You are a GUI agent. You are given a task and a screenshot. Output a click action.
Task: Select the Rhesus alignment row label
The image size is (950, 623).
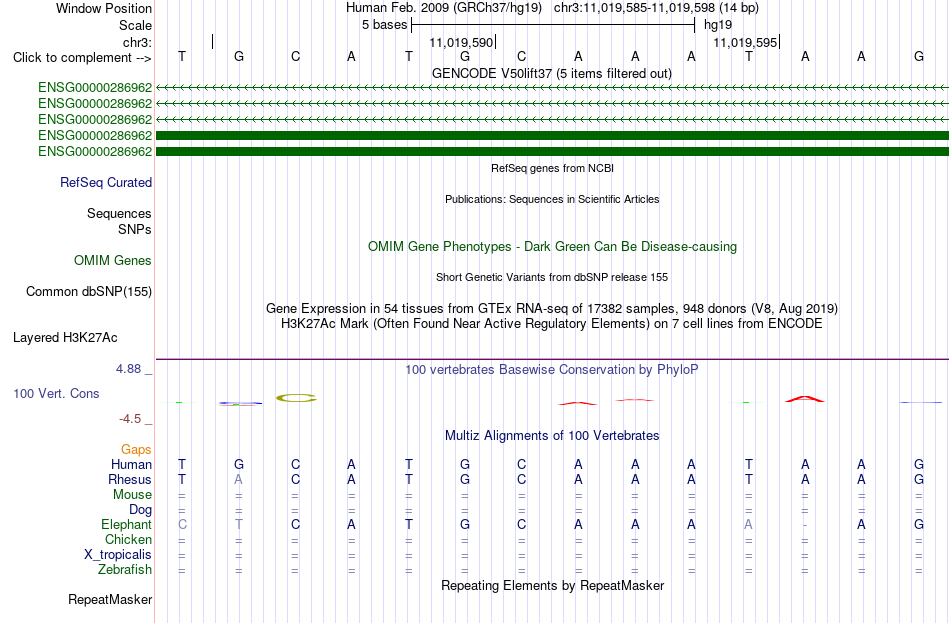[x=130, y=479]
